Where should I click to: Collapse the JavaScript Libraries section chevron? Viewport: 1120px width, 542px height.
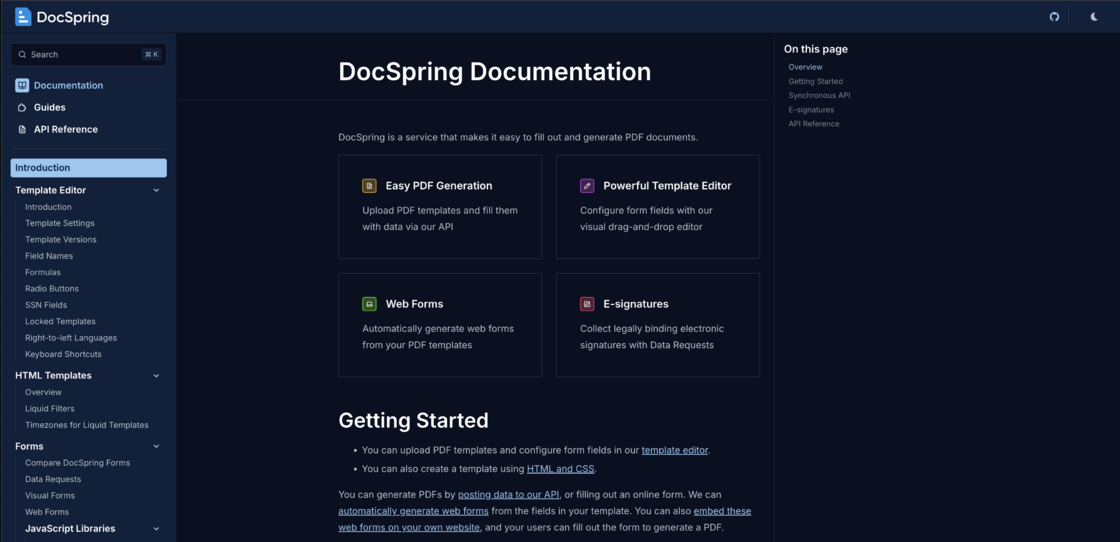[x=156, y=529]
